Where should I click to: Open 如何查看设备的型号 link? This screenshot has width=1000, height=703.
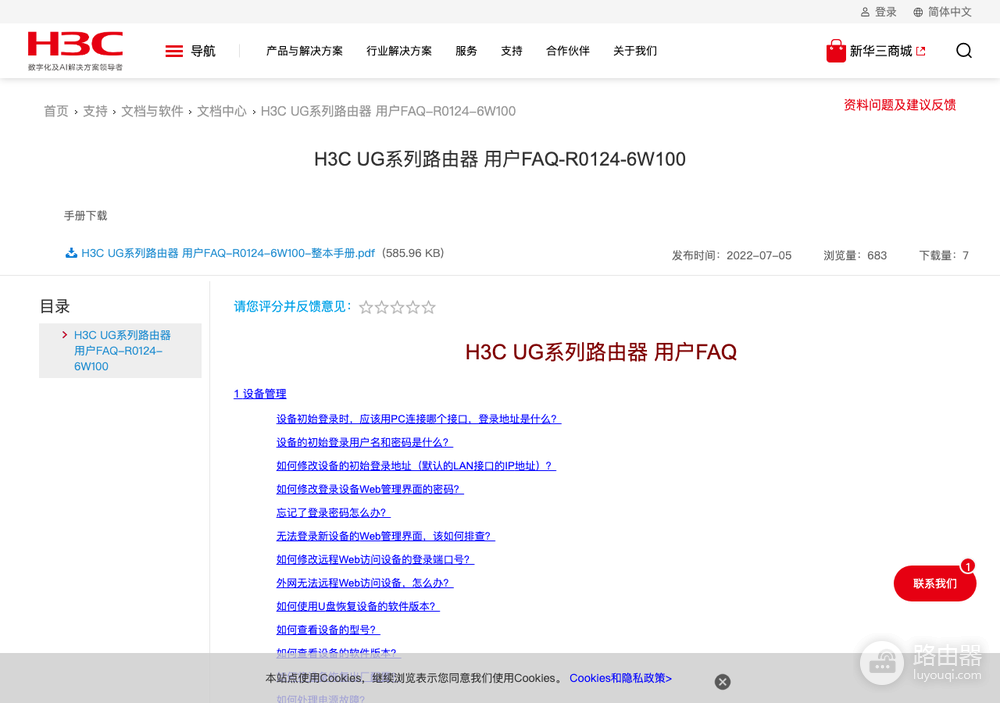pyautogui.click(x=328, y=630)
